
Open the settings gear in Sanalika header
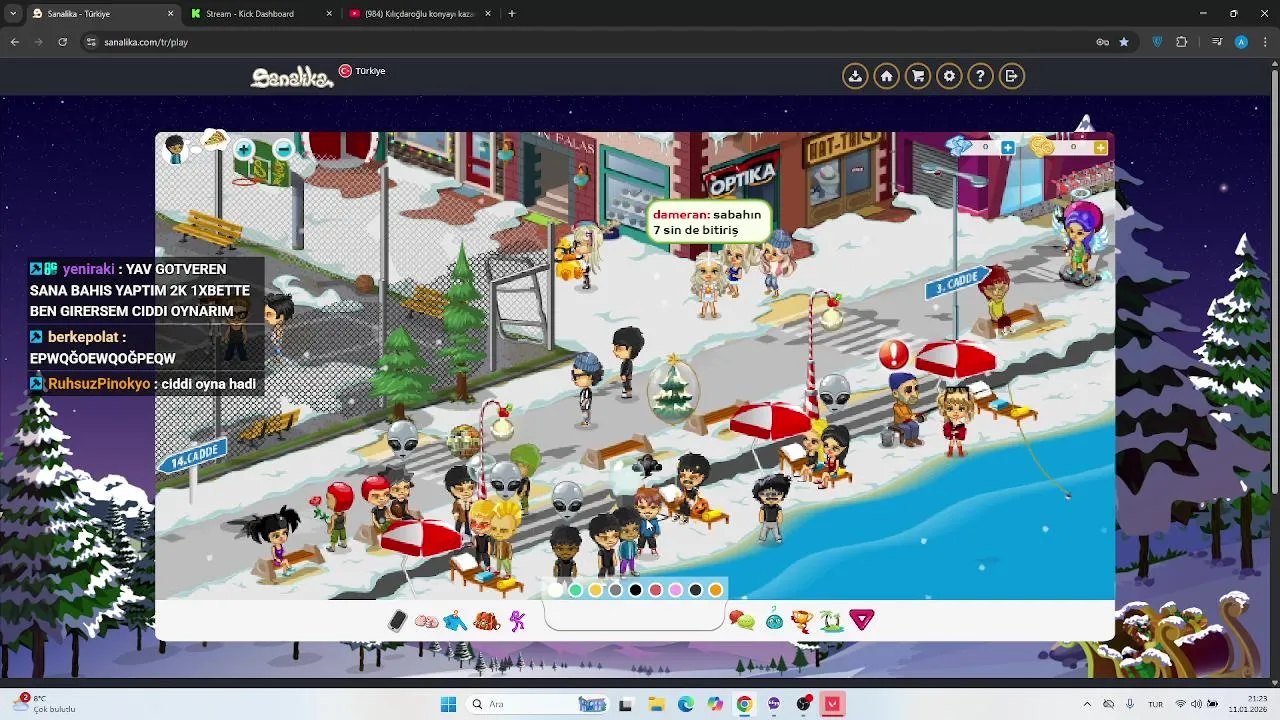tap(949, 76)
